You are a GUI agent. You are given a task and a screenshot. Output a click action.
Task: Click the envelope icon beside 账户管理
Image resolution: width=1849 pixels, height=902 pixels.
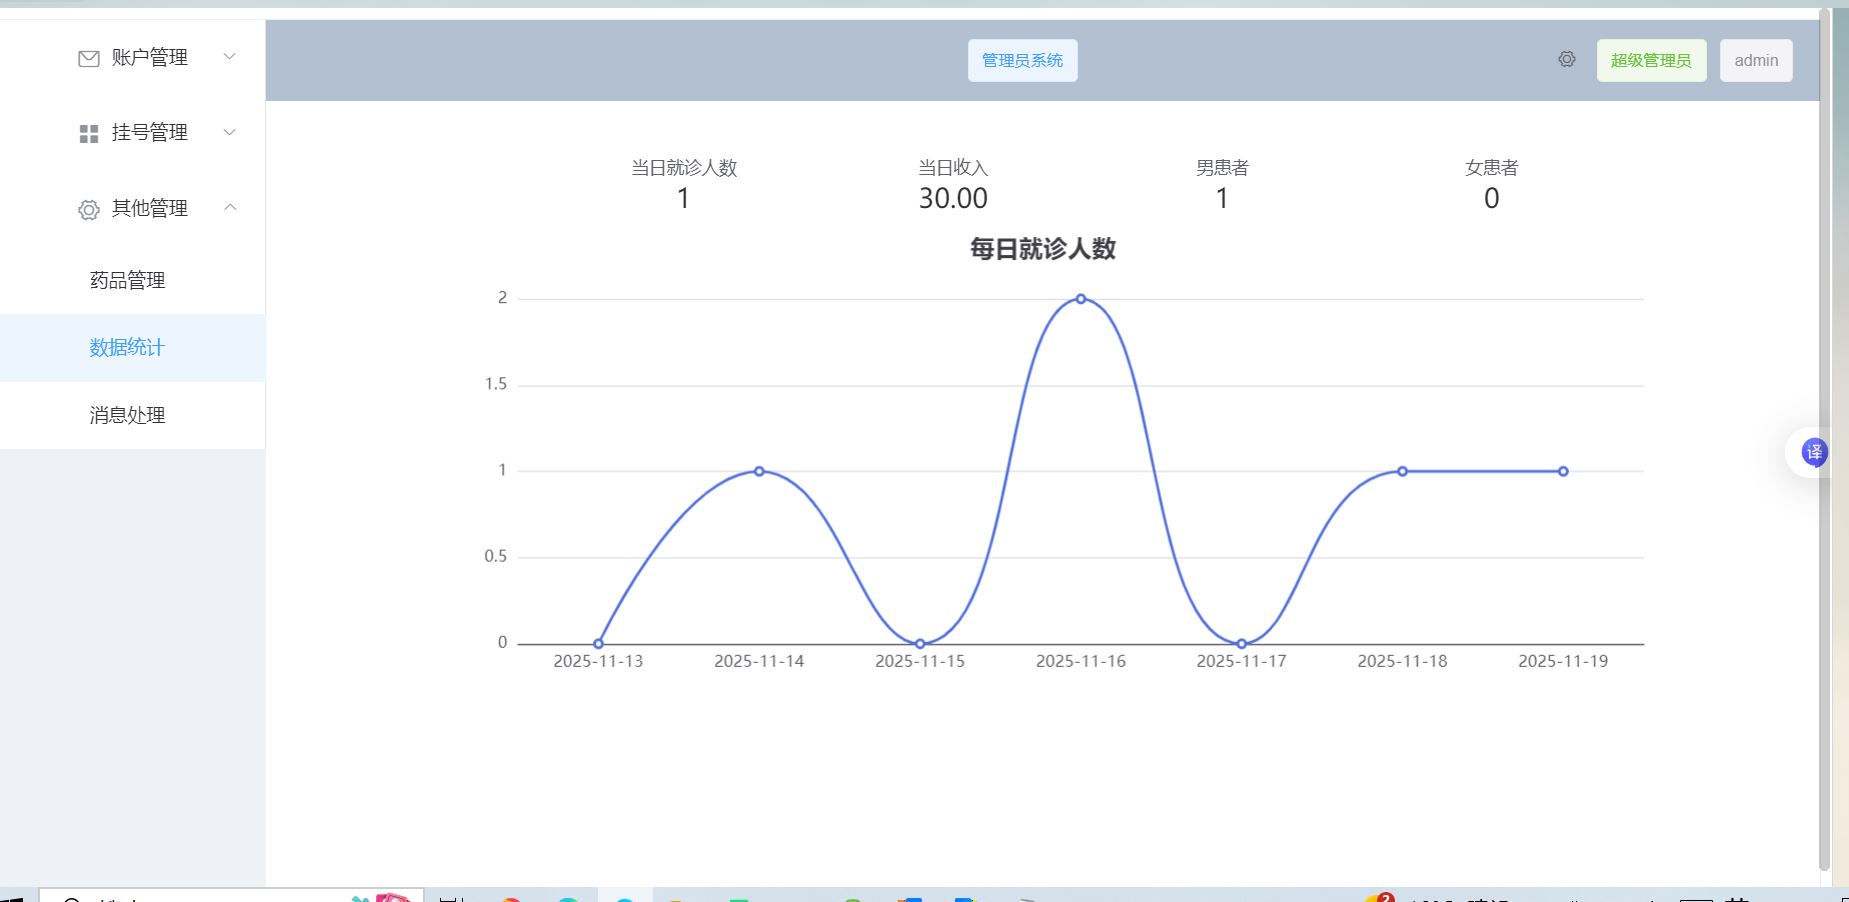89,59
